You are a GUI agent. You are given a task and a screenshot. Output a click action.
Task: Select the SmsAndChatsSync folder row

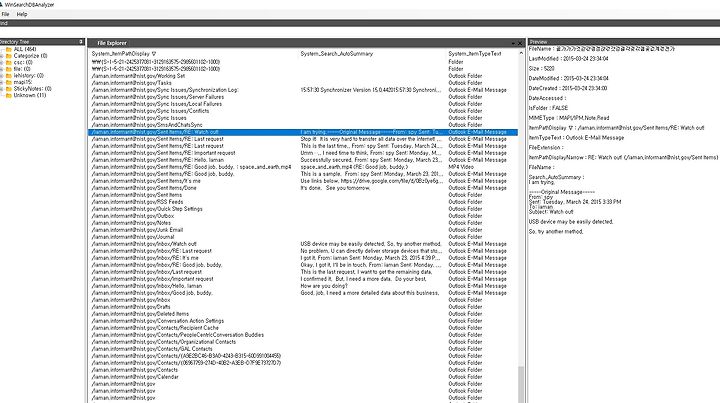point(303,125)
